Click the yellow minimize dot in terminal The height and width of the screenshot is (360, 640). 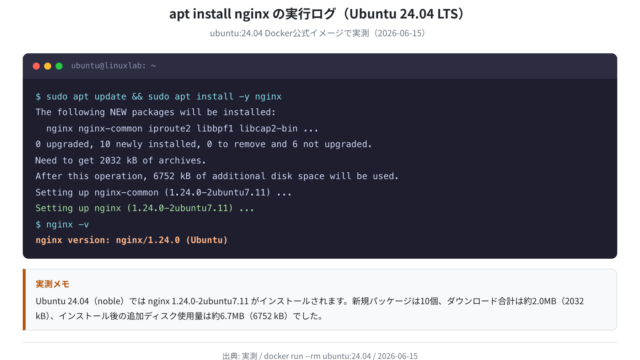click(x=48, y=66)
